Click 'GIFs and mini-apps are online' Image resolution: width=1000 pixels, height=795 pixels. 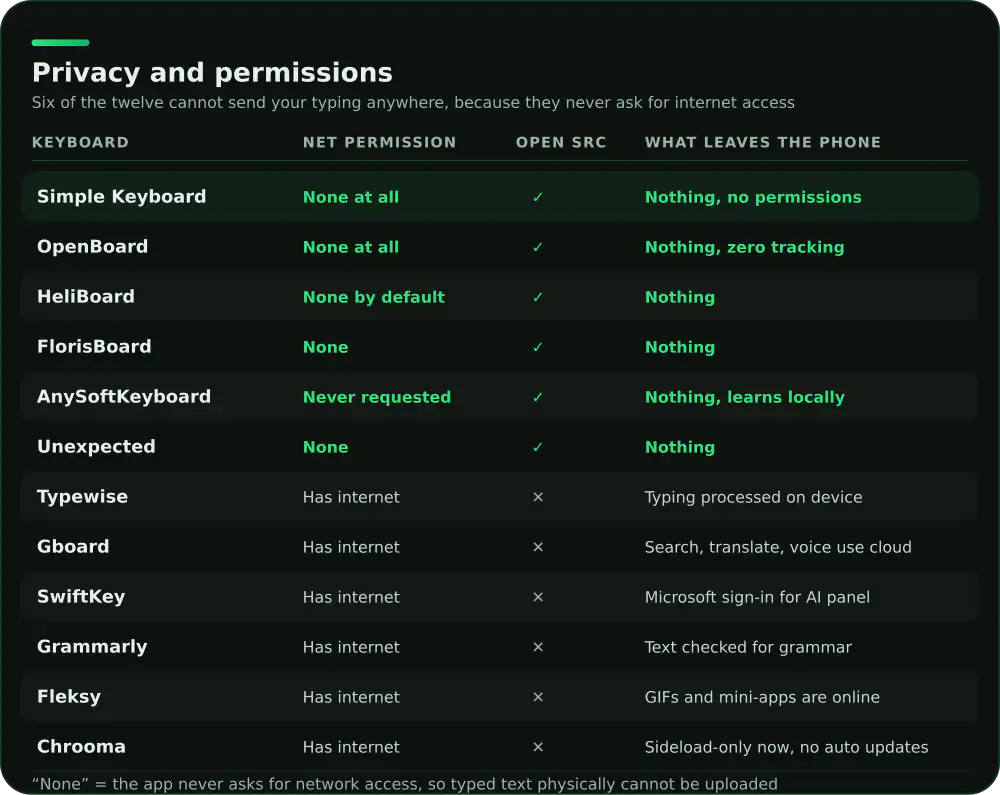coord(762,697)
